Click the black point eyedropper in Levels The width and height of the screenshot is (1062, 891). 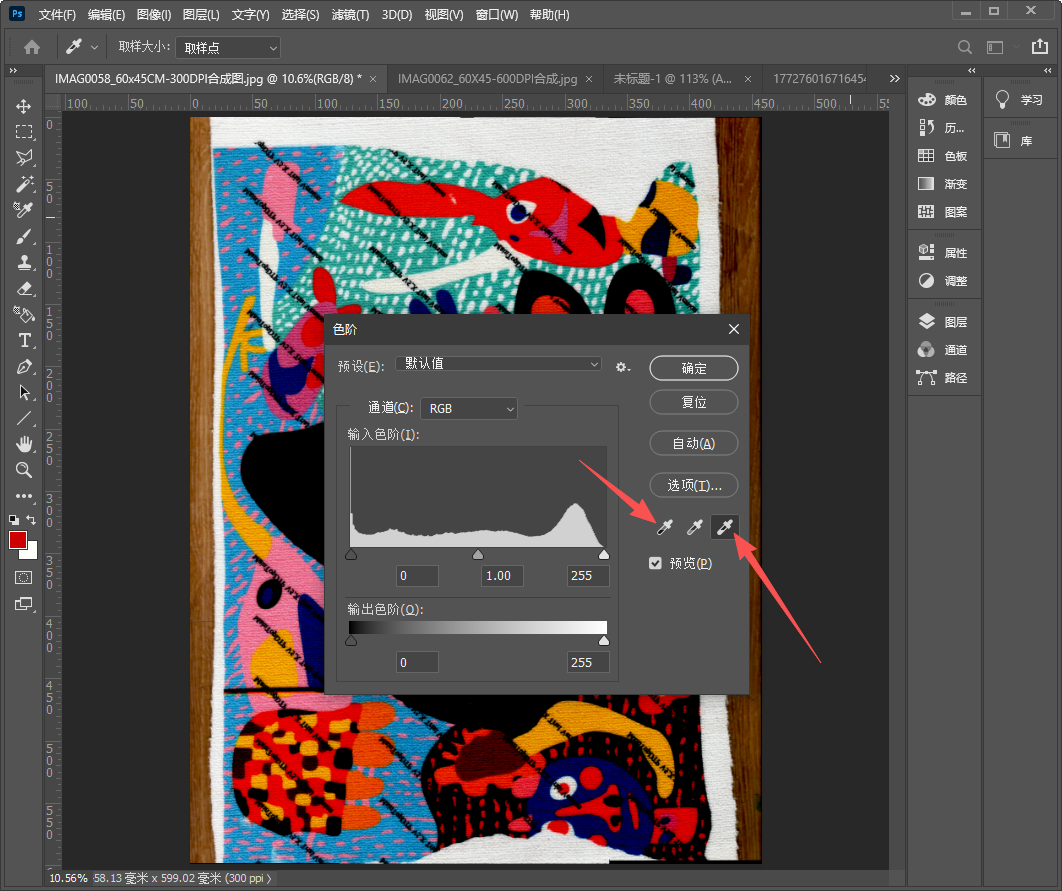tap(664, 527)
